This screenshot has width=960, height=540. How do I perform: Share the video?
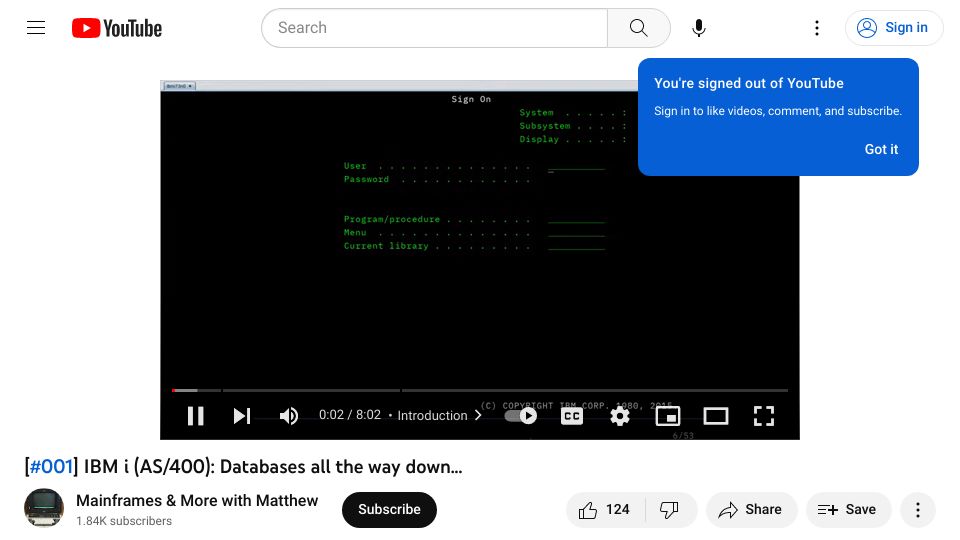pos(751,509)
